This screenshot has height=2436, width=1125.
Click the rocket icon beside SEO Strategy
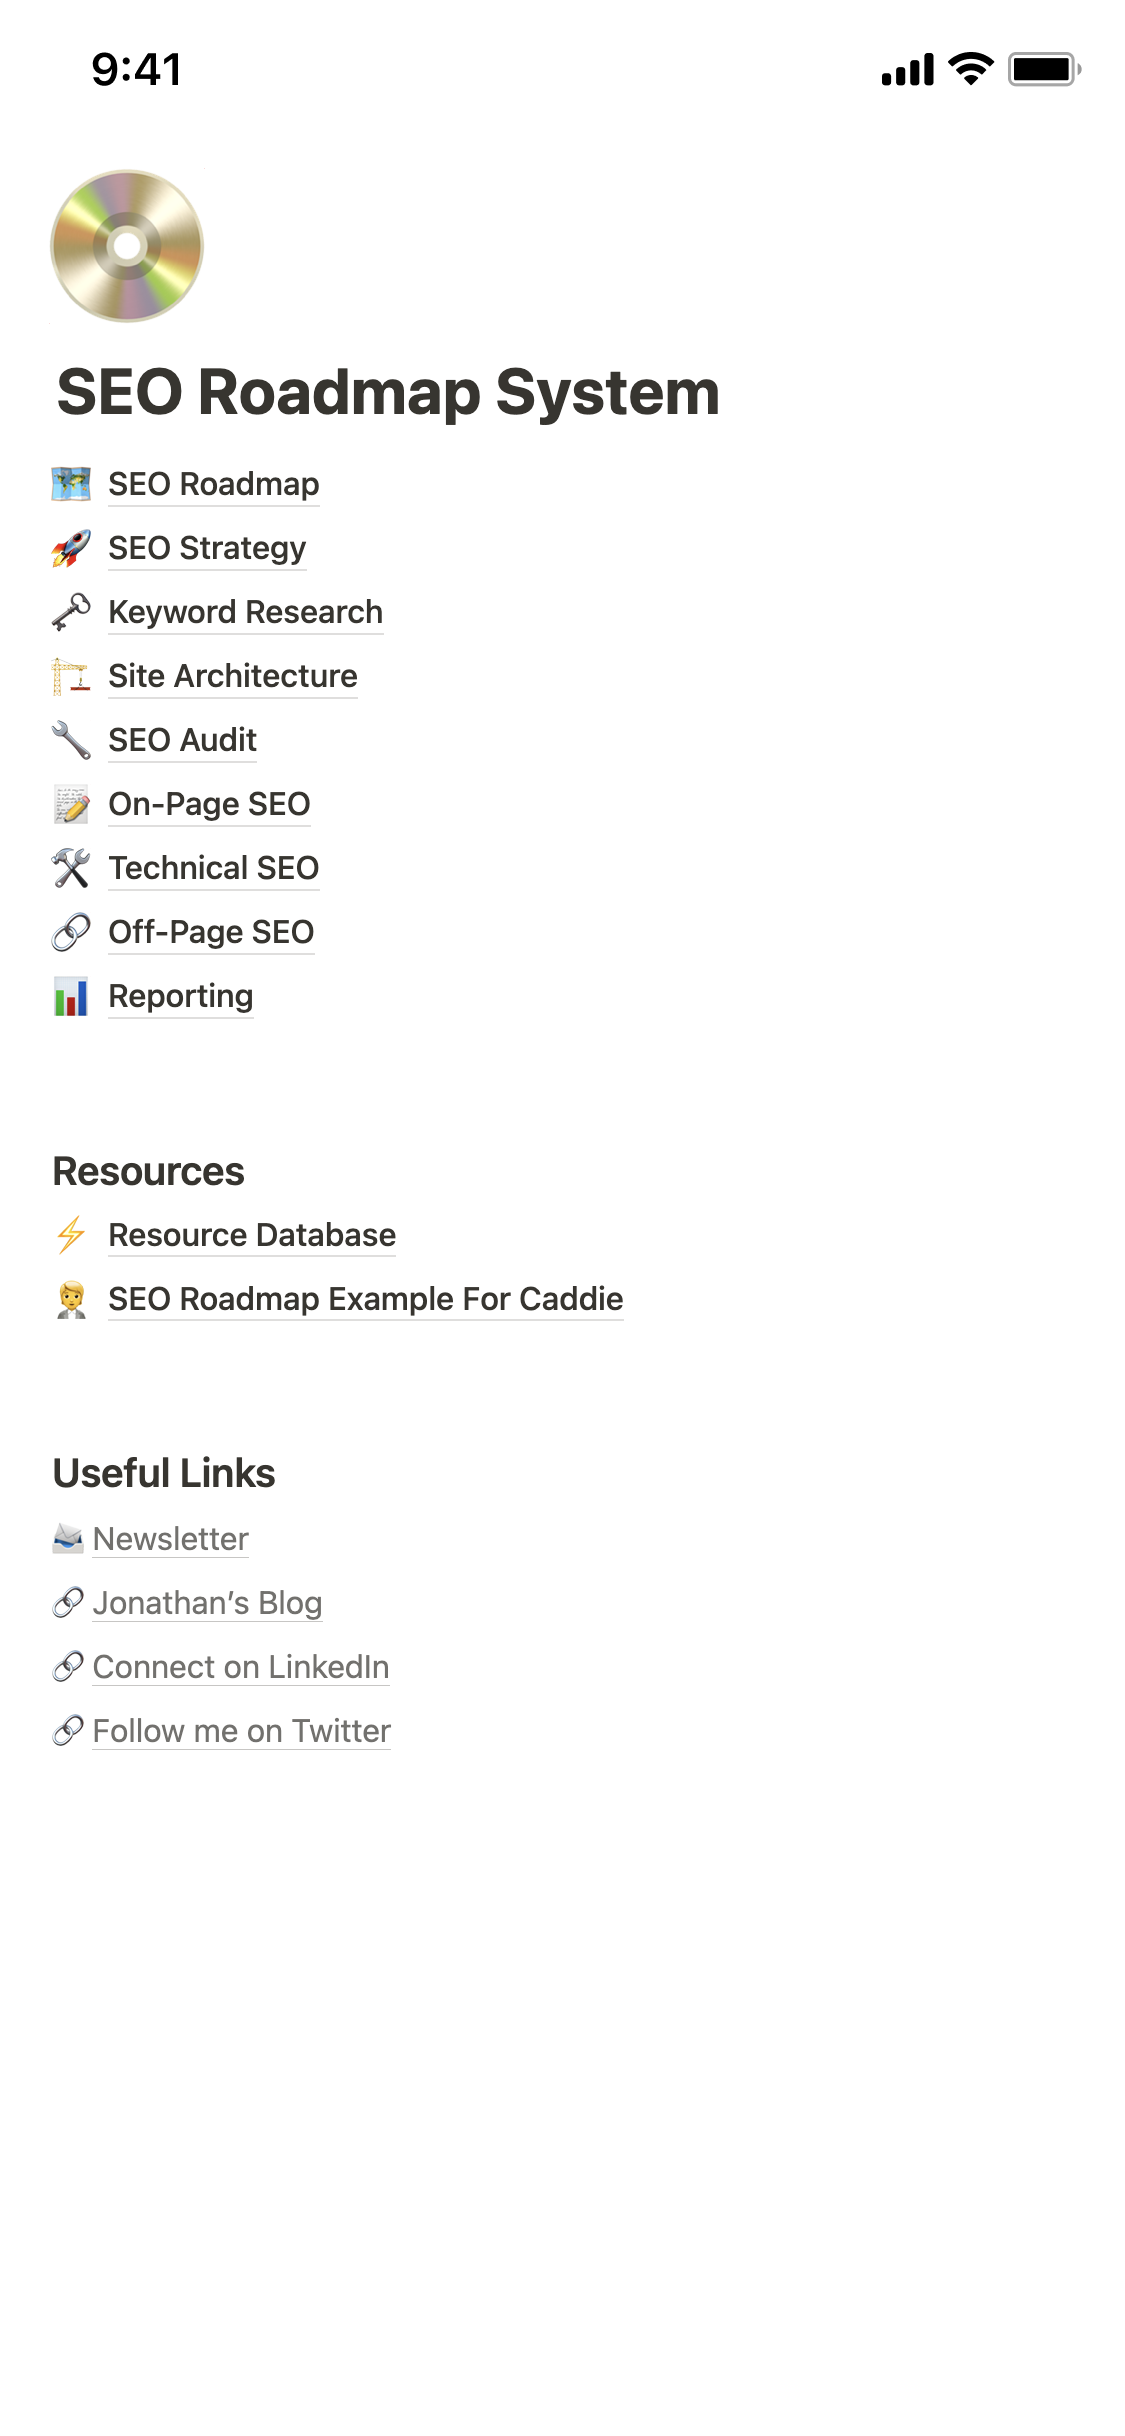click(x=71, y=548)
